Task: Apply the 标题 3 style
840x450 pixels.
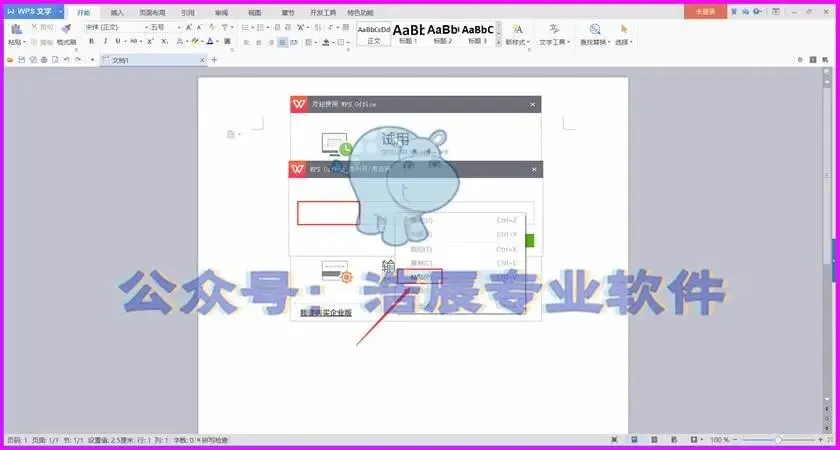Action: pyautogui.click(x=477, y=34)
